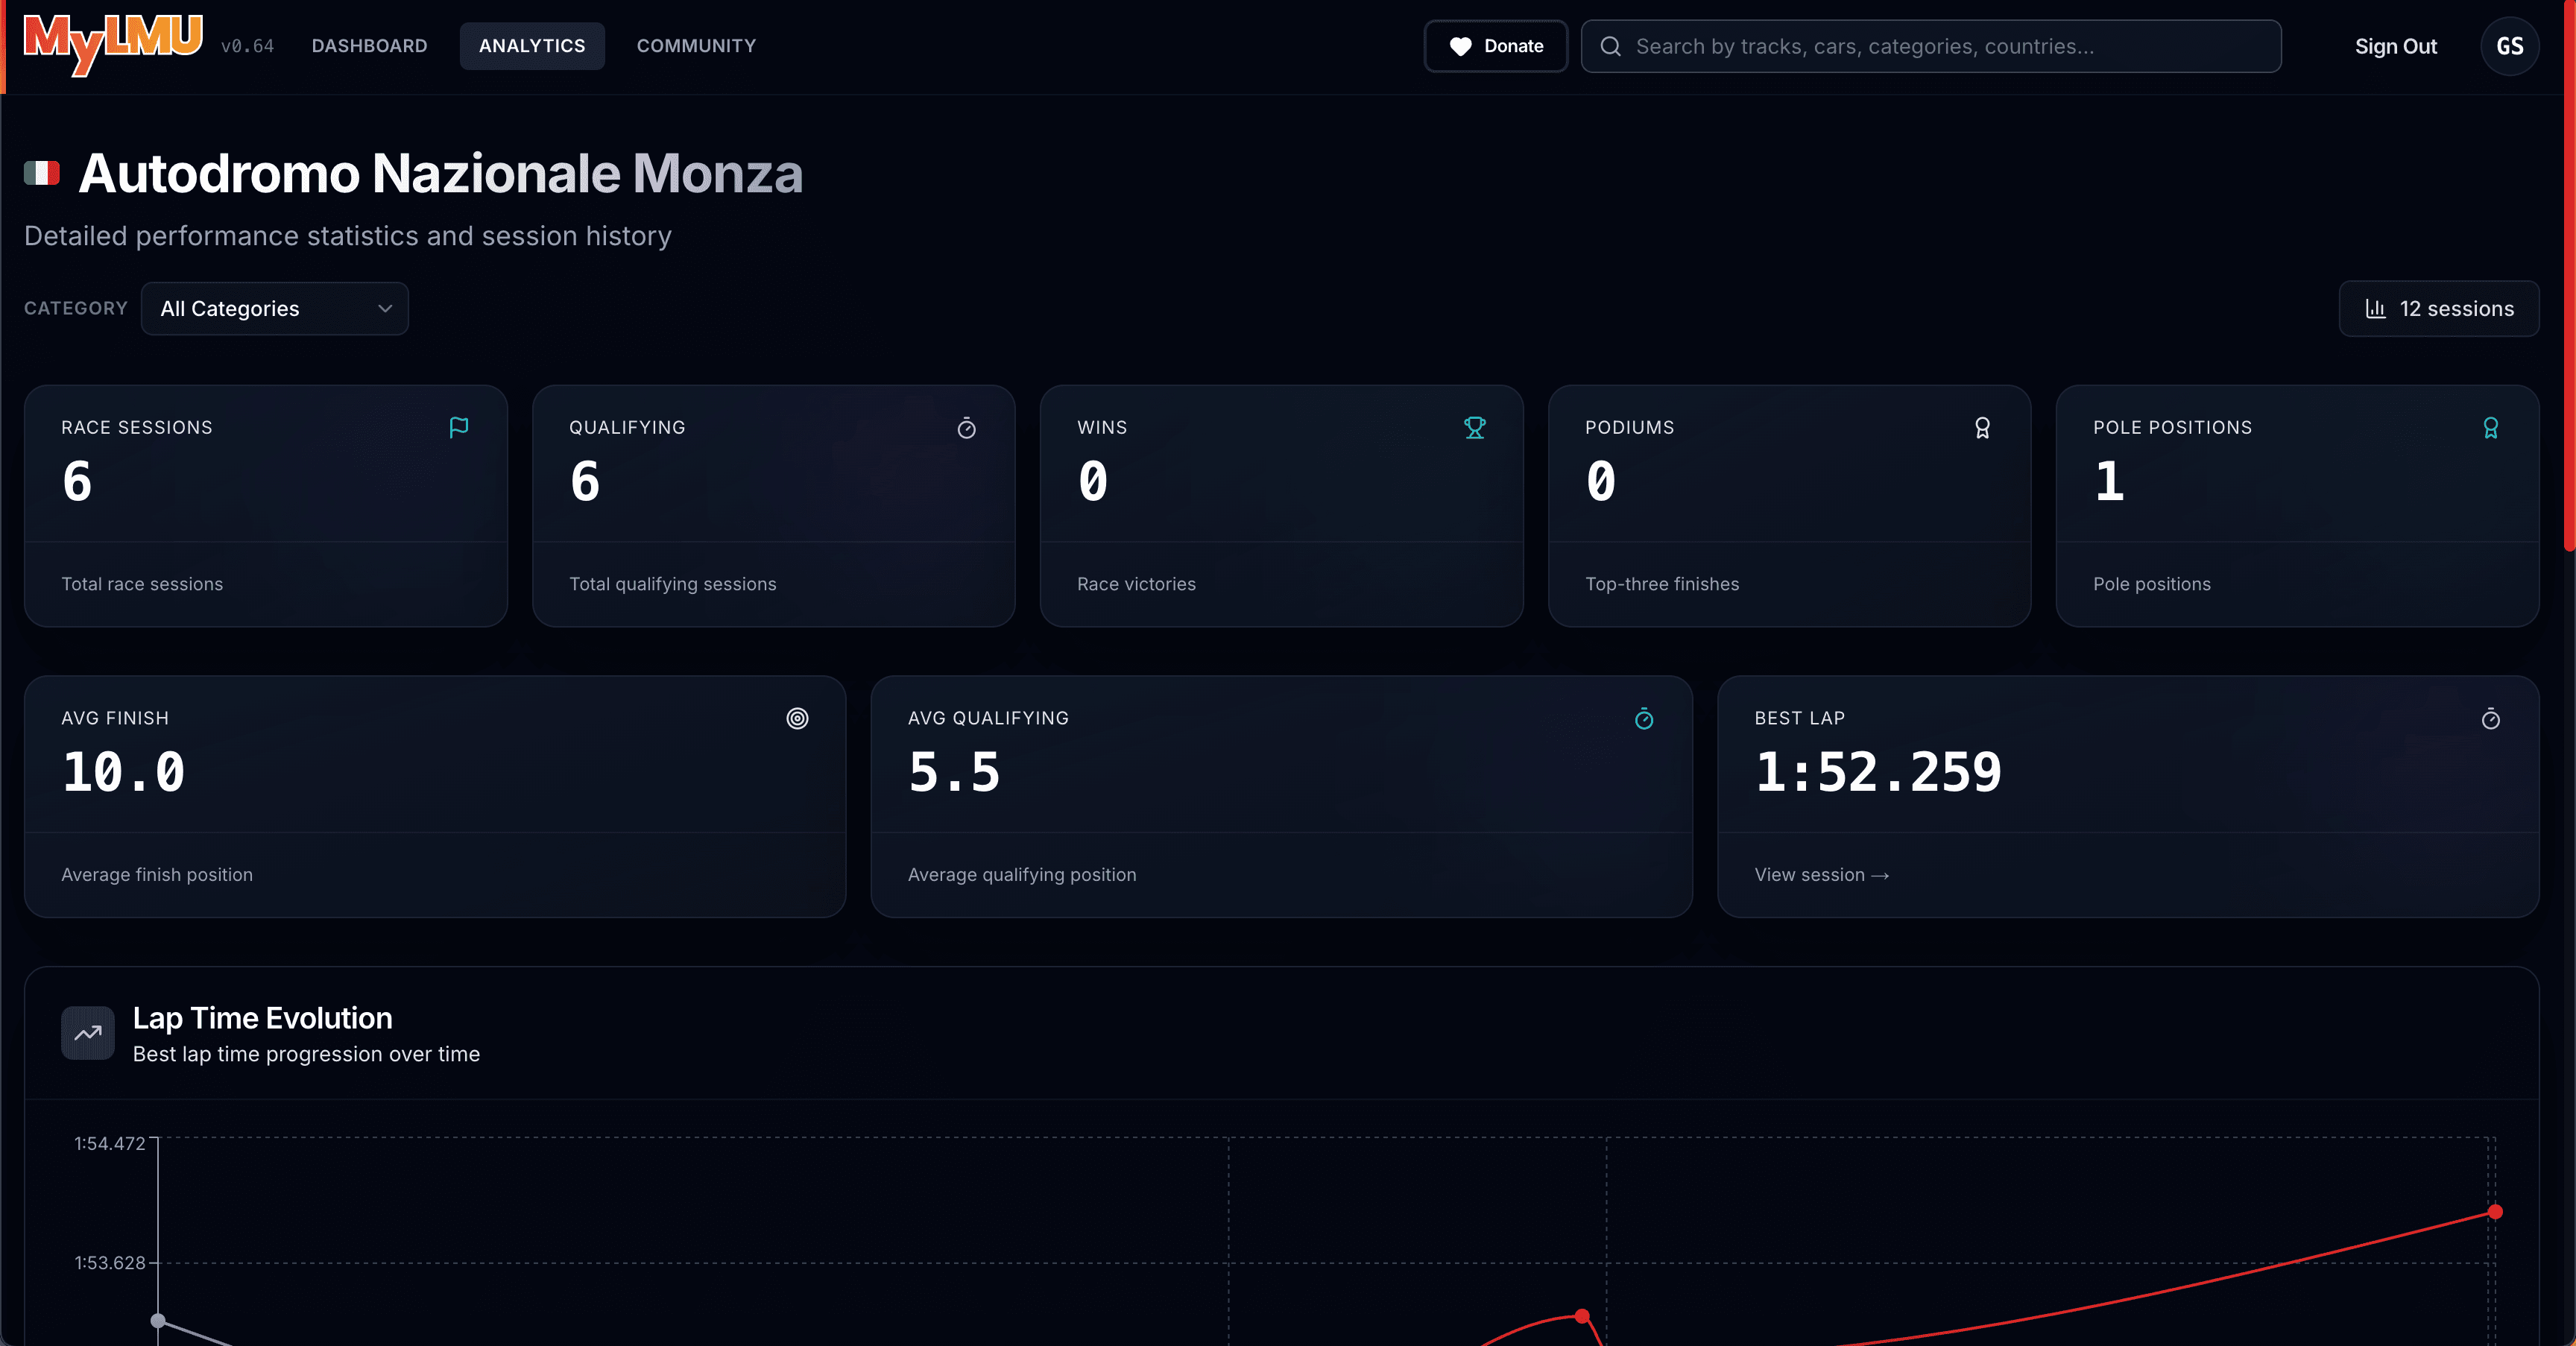Click the ribbon icon on Pole Positions card
The width and height of the screenshot is (2576, 1346).
pyautogui.click(x=2491, y=428)
